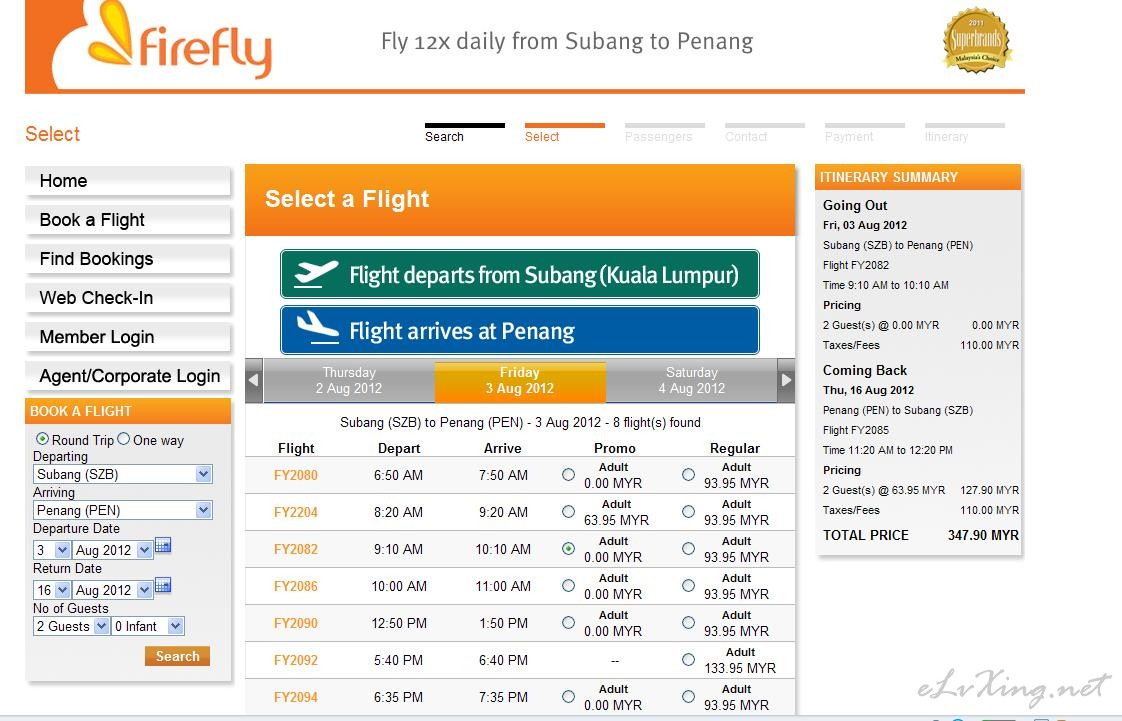The width and height of the screenshot is (1122, 721).
Task: Select the One way option
Action: point(123,438)
